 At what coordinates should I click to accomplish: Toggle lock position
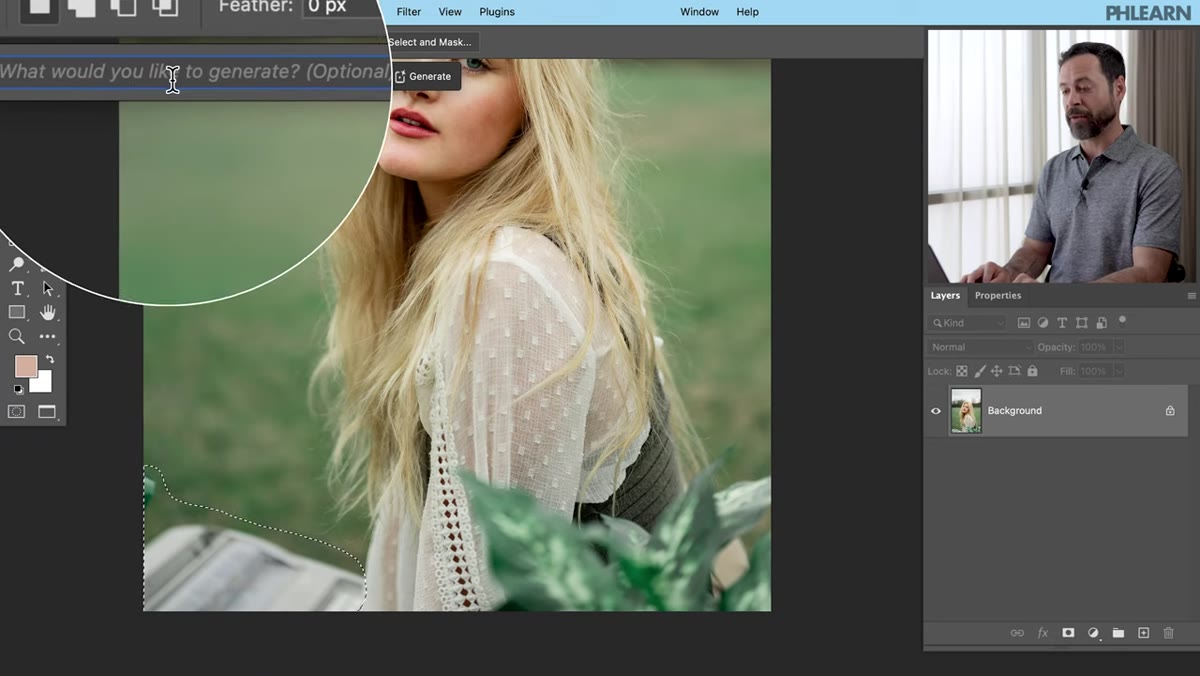tap(996, 371)
